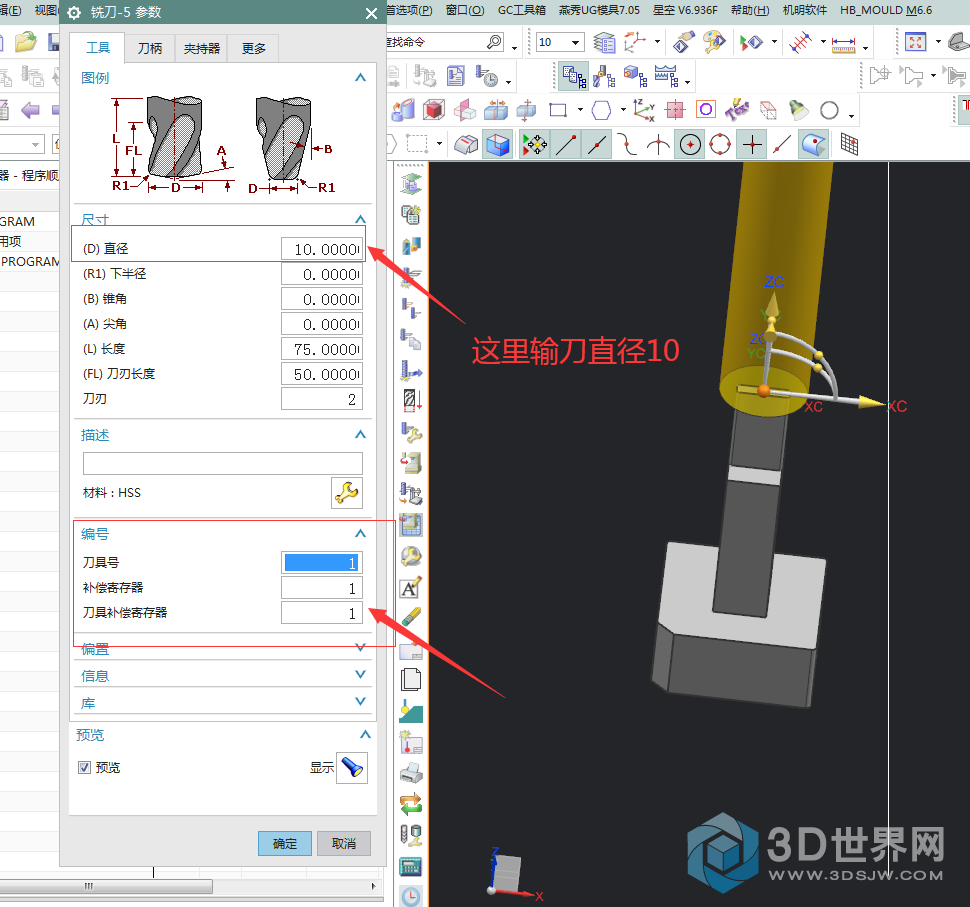Screen dimensions: 970x907
Task: Toggle the 预览 preview checkbox
Action: click(84, 768)
